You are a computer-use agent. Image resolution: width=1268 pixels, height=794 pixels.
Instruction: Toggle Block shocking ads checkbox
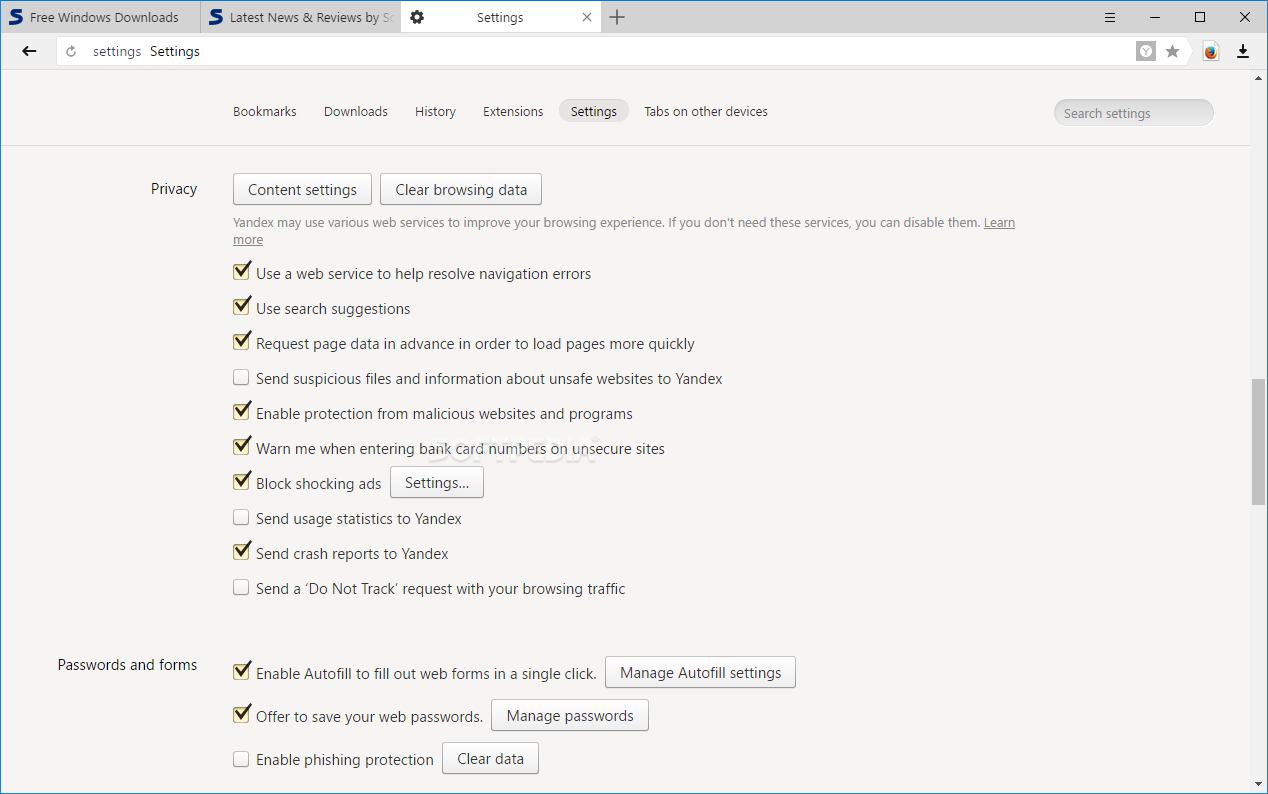click(x=241, y=482)
